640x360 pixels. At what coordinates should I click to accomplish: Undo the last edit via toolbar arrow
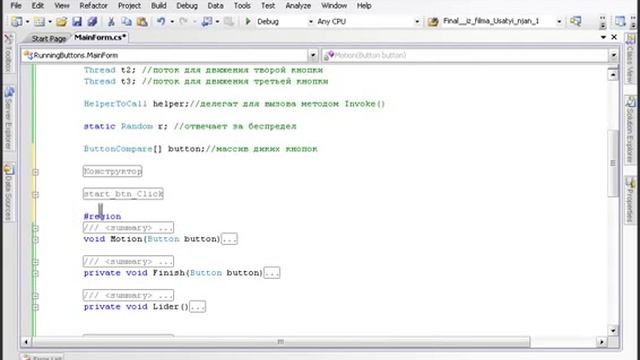[x=161, y=22]
